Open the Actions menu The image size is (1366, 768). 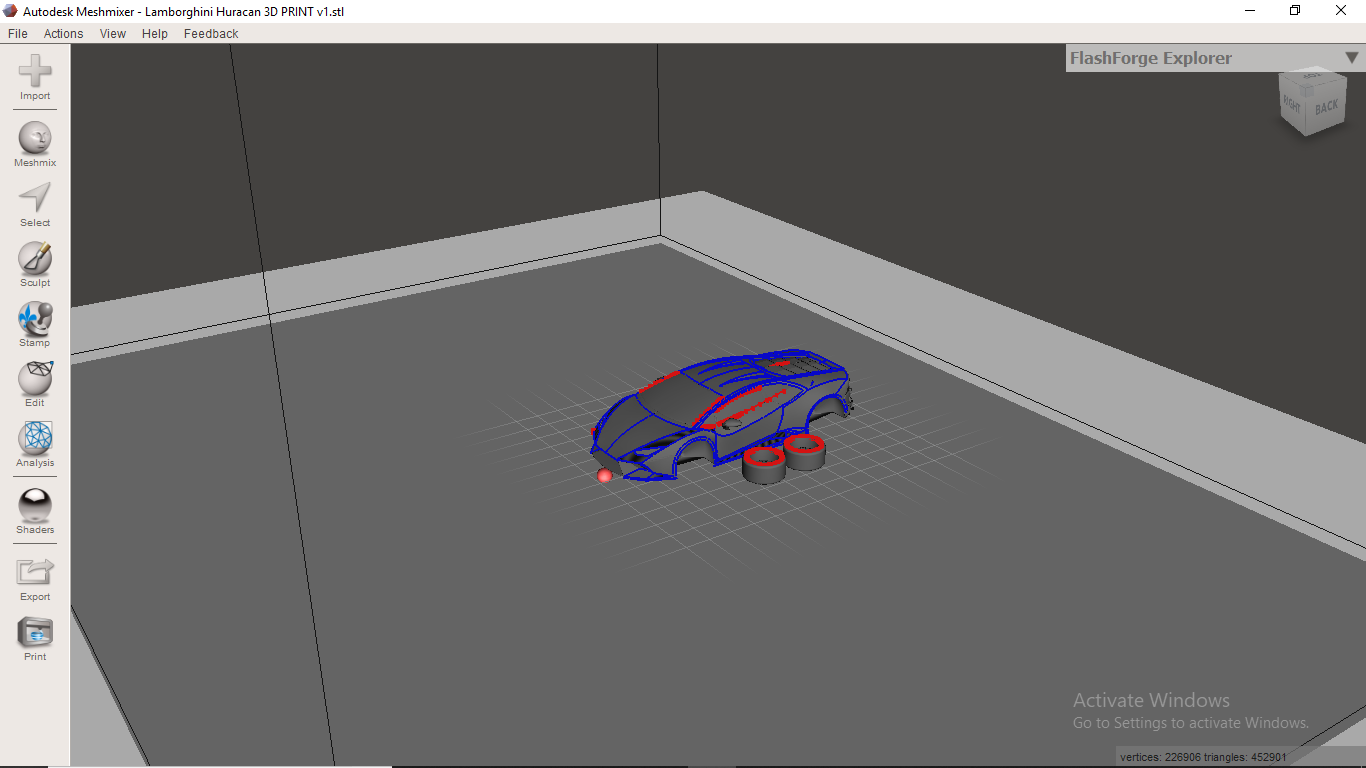coord(64,34)
